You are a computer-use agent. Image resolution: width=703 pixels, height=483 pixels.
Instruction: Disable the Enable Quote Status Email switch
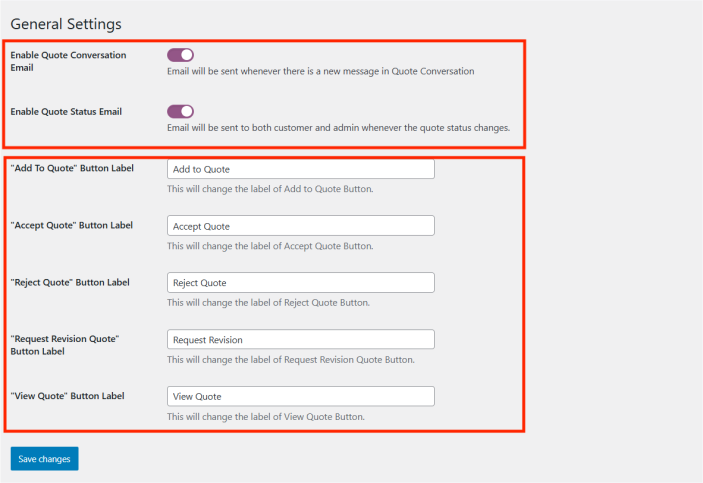click(180, 111)
